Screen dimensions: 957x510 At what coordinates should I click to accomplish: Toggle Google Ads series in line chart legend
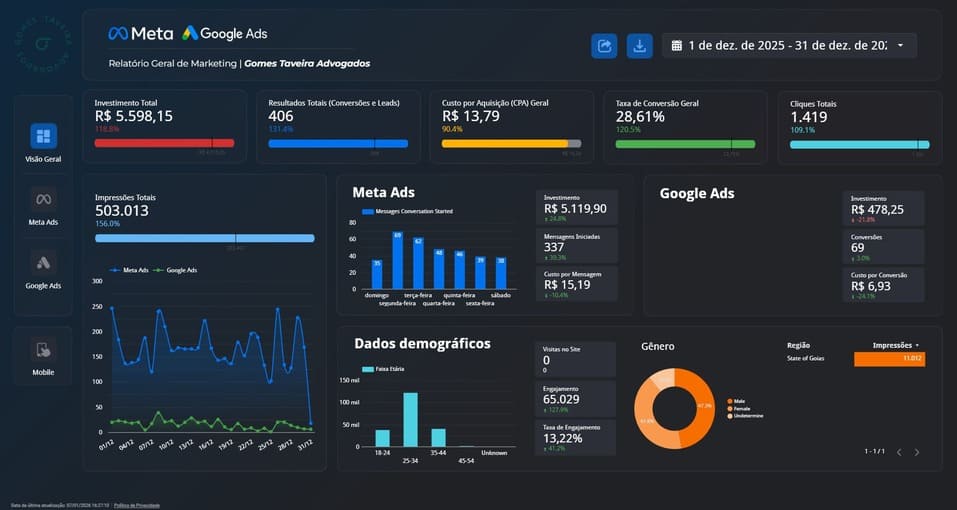click(178, 270)
